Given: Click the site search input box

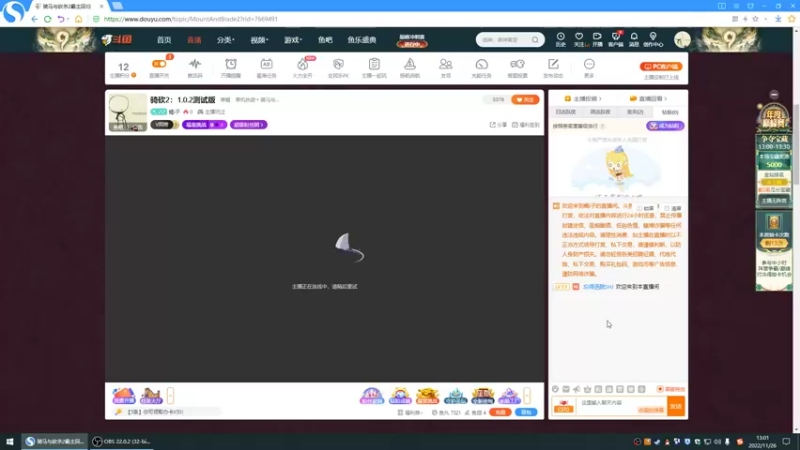Looking at the screenshot, I should (505, 40).
